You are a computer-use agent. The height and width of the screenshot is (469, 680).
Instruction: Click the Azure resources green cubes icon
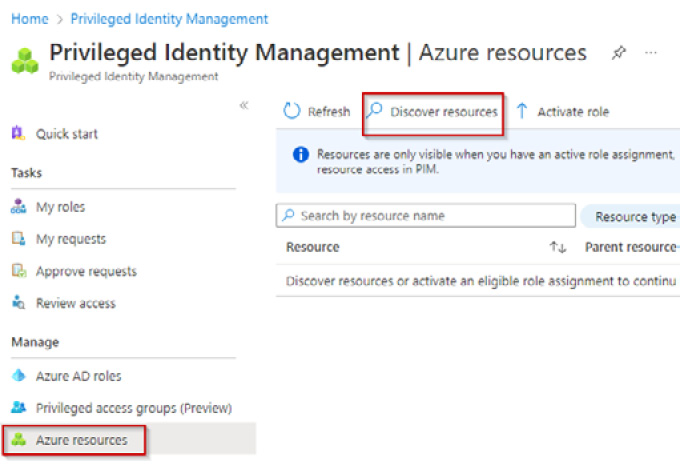tap(18, 439)
